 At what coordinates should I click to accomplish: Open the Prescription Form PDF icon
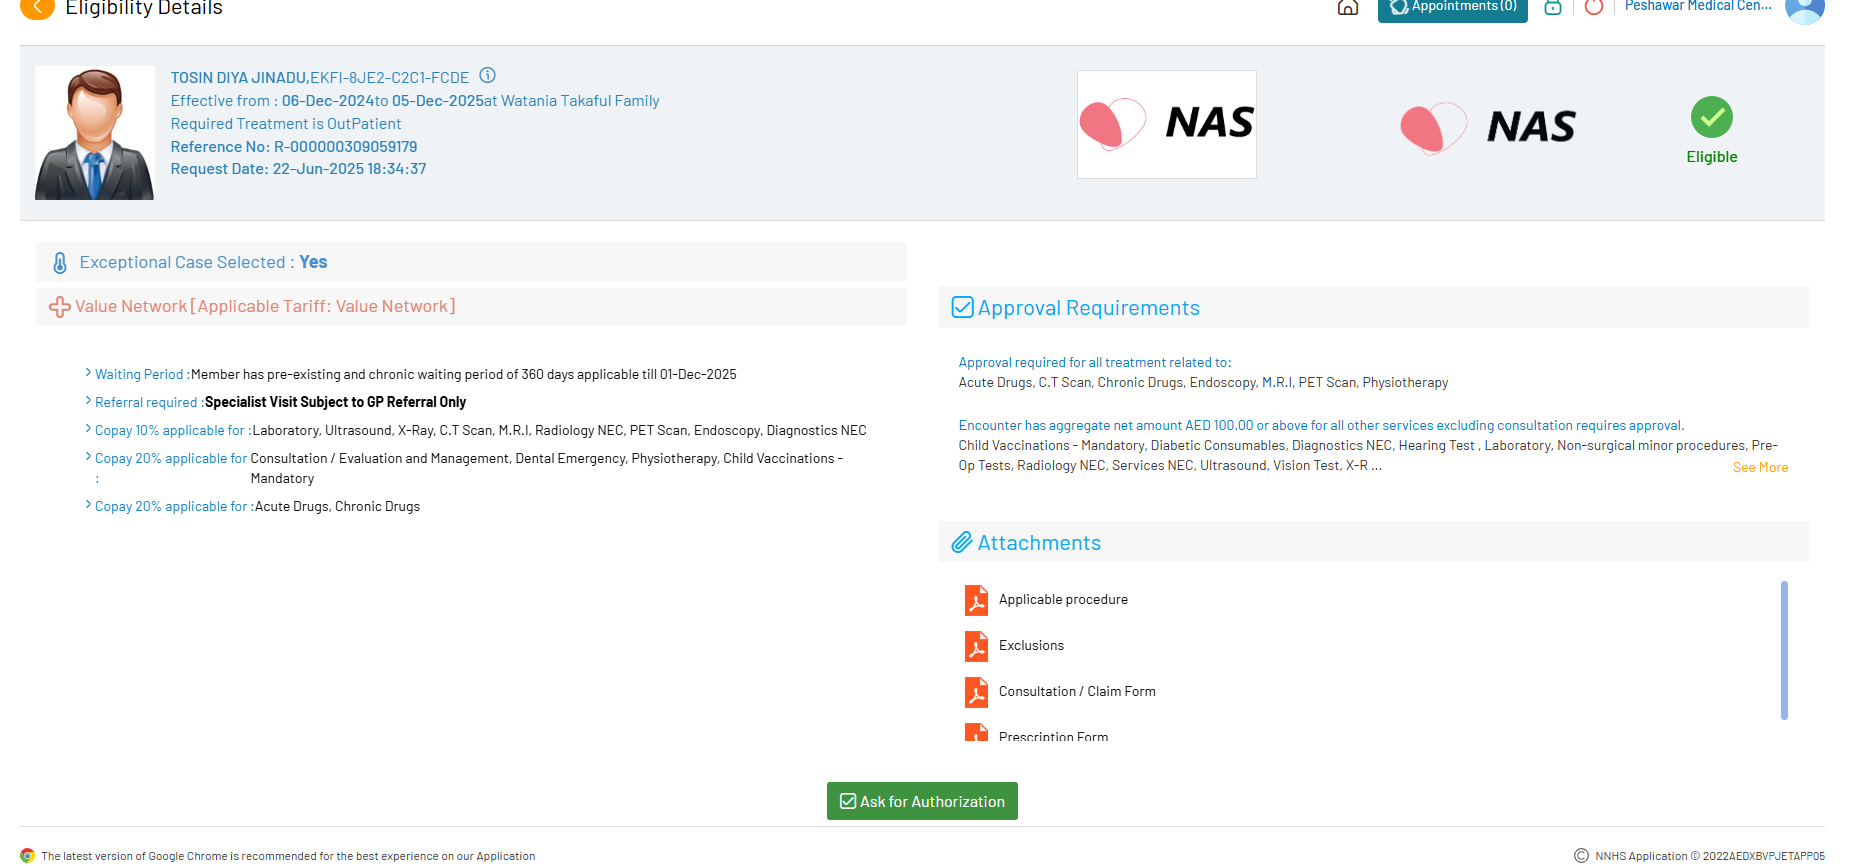(976, 732)
